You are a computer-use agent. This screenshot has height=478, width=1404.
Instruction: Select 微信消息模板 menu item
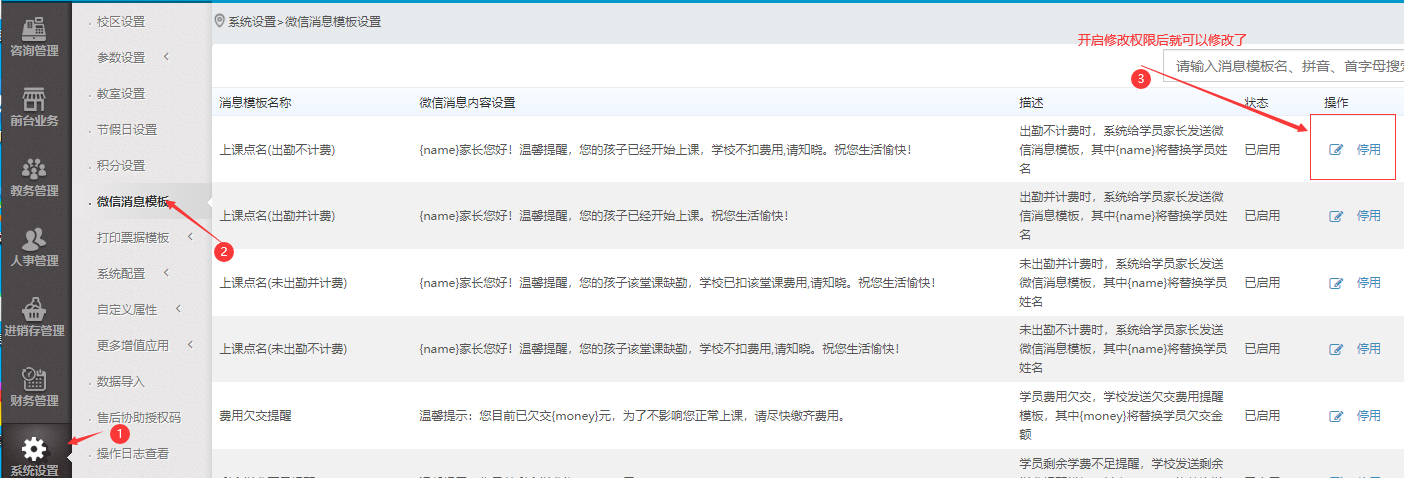coord(133,201)
